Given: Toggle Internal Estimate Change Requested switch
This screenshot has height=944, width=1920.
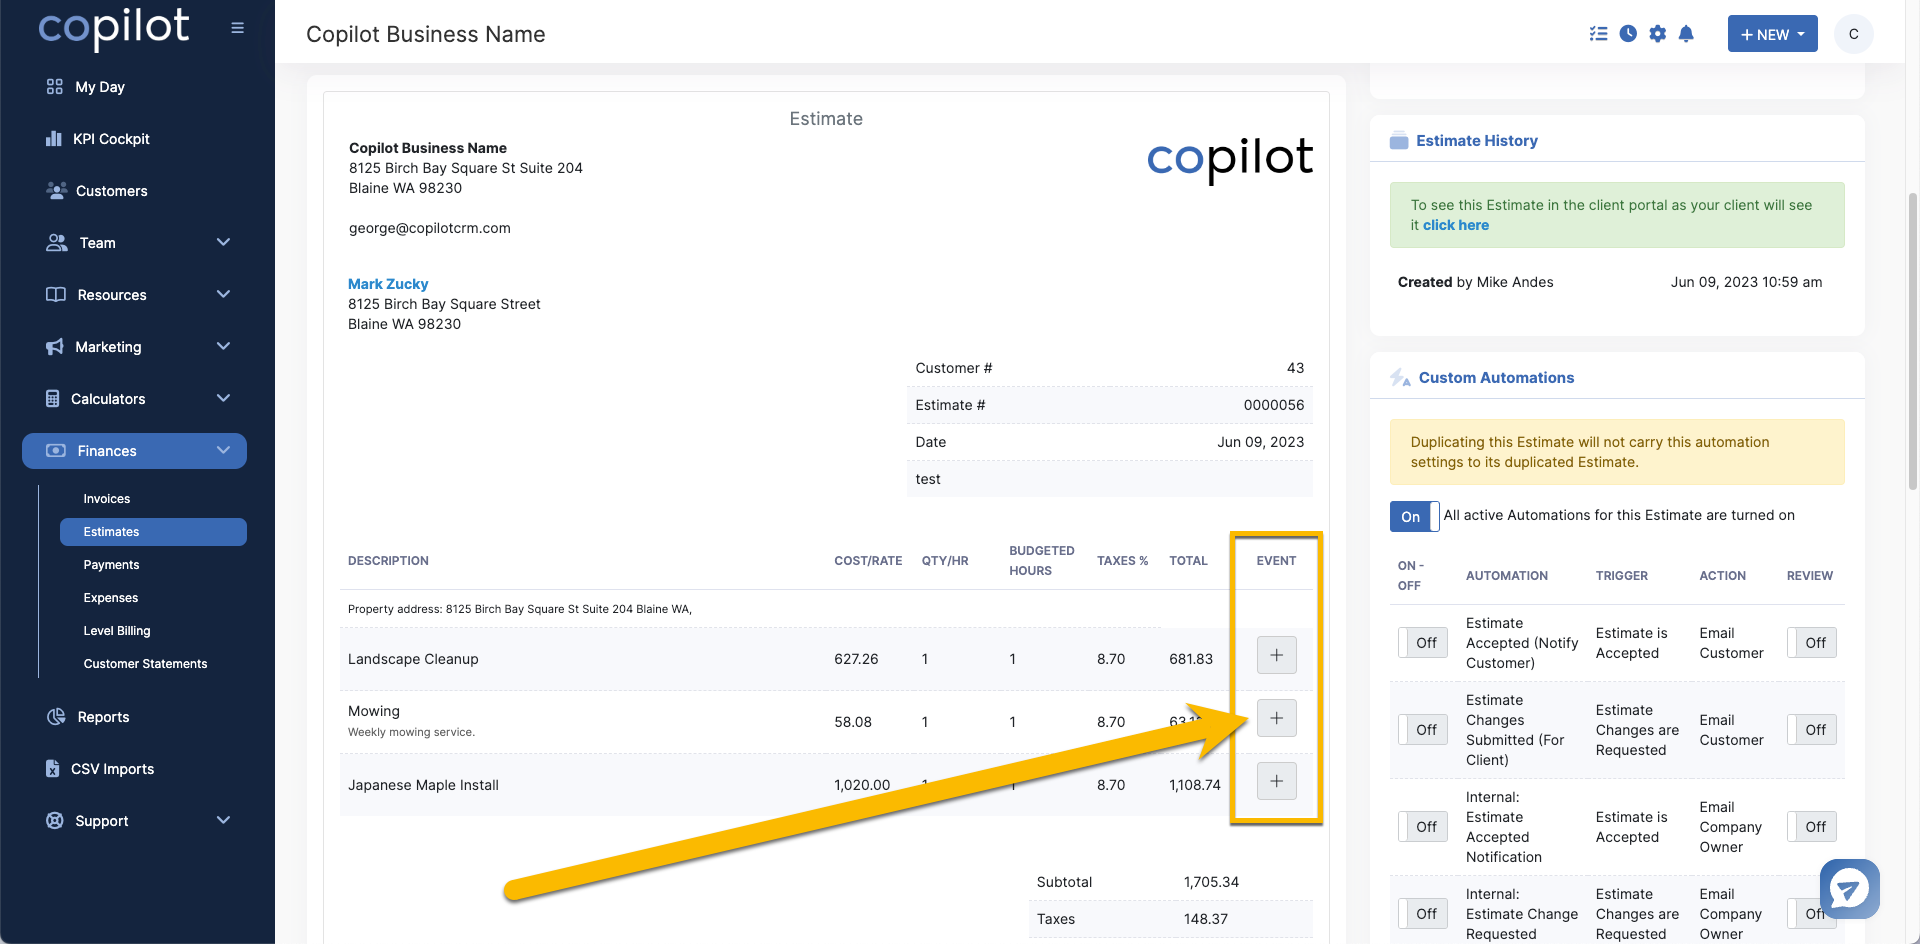Looking at the screenshot, I should point(1423,914).
